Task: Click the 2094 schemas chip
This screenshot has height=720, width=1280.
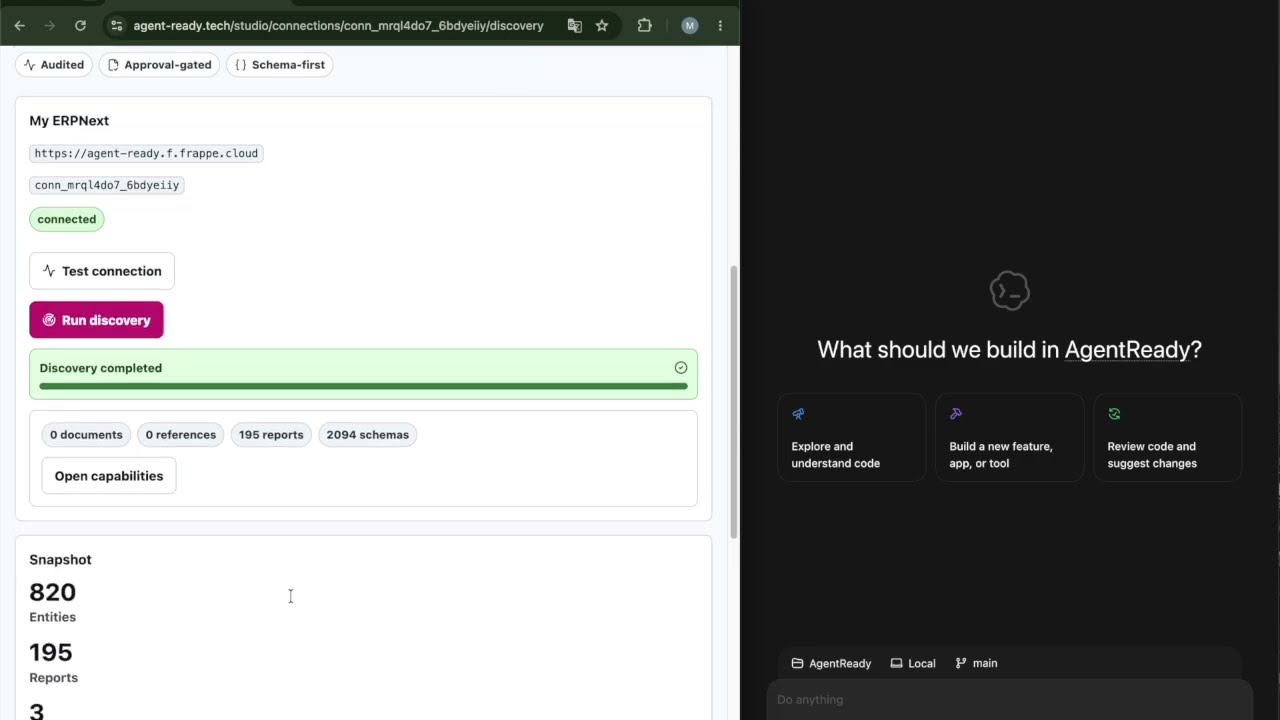Action: [368, 435]
